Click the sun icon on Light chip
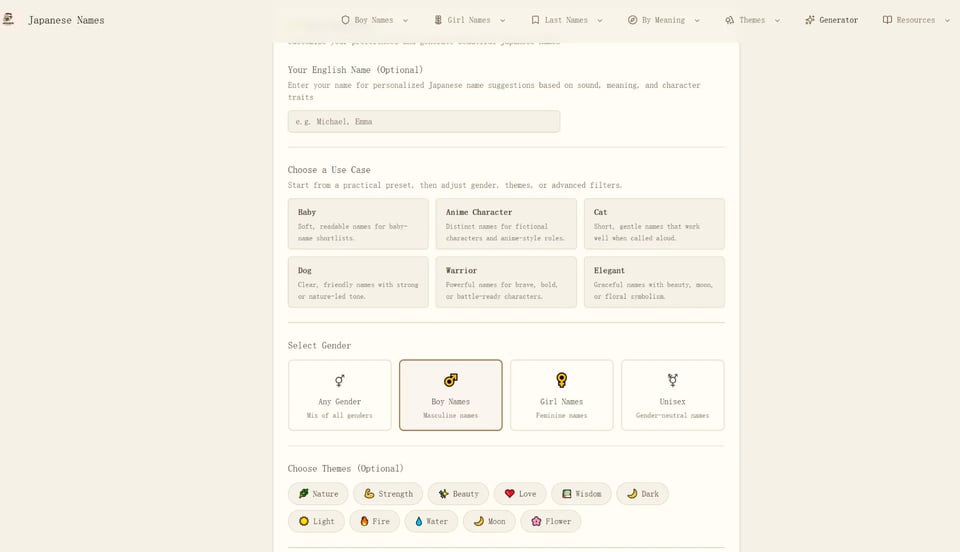The height and width of the screenshot is (552, 960). pyautogui.click(x=304, y=521)
